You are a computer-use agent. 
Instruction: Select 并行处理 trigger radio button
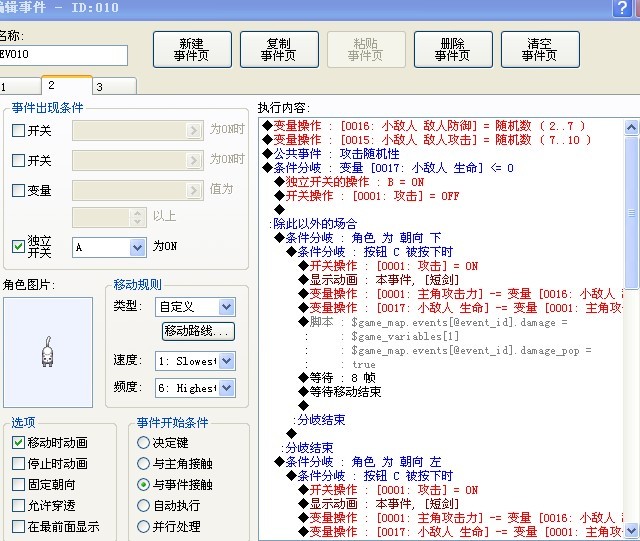tap(143, 526)
